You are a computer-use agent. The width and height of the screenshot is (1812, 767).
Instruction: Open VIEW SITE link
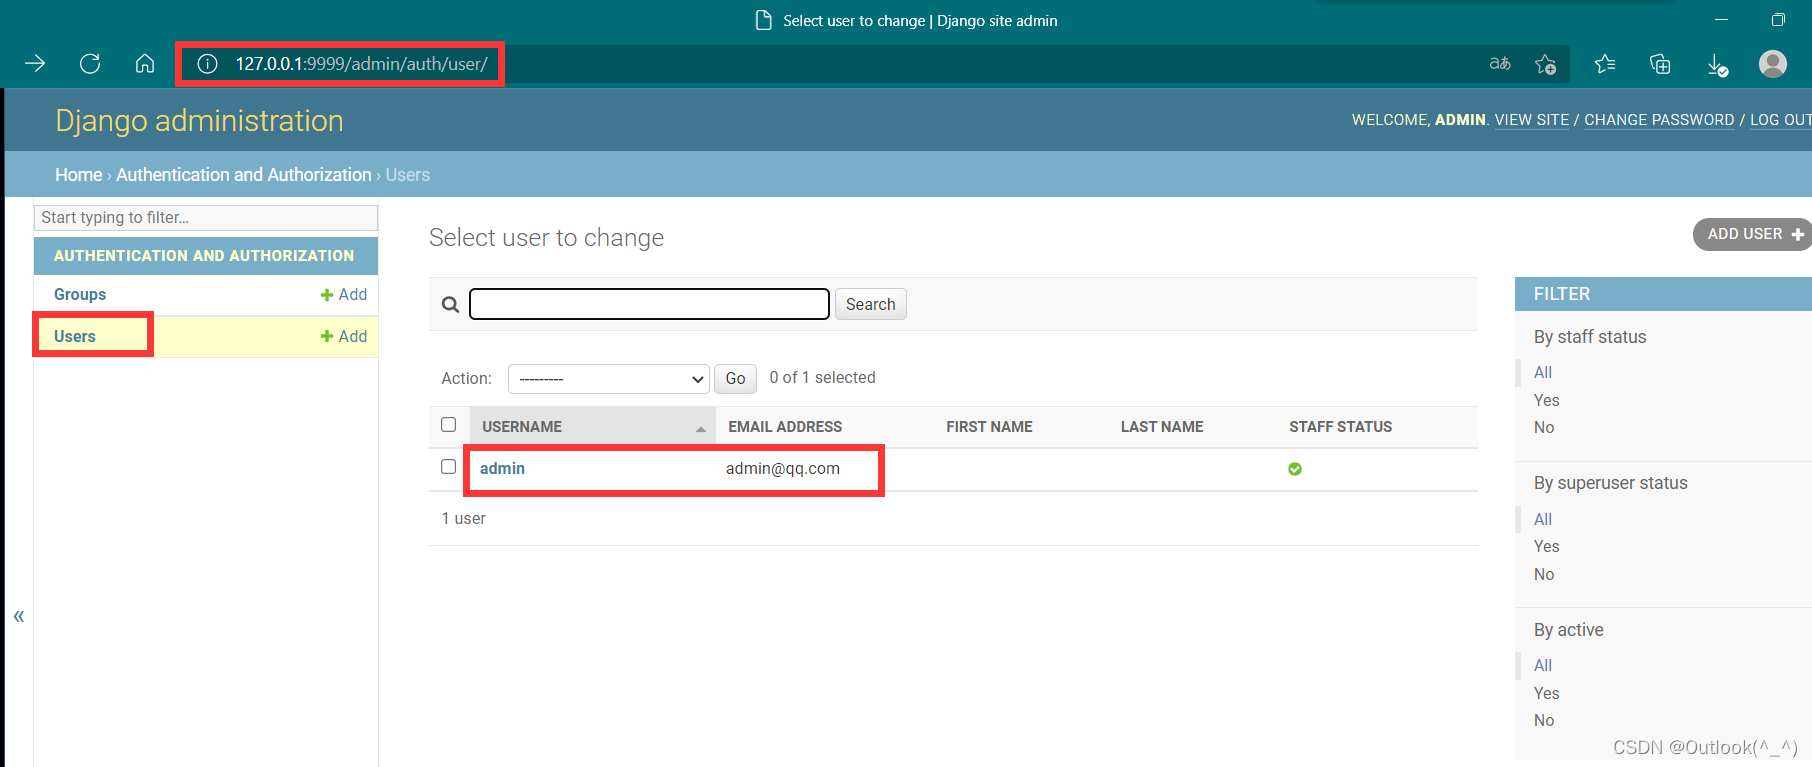point(1532,120)
